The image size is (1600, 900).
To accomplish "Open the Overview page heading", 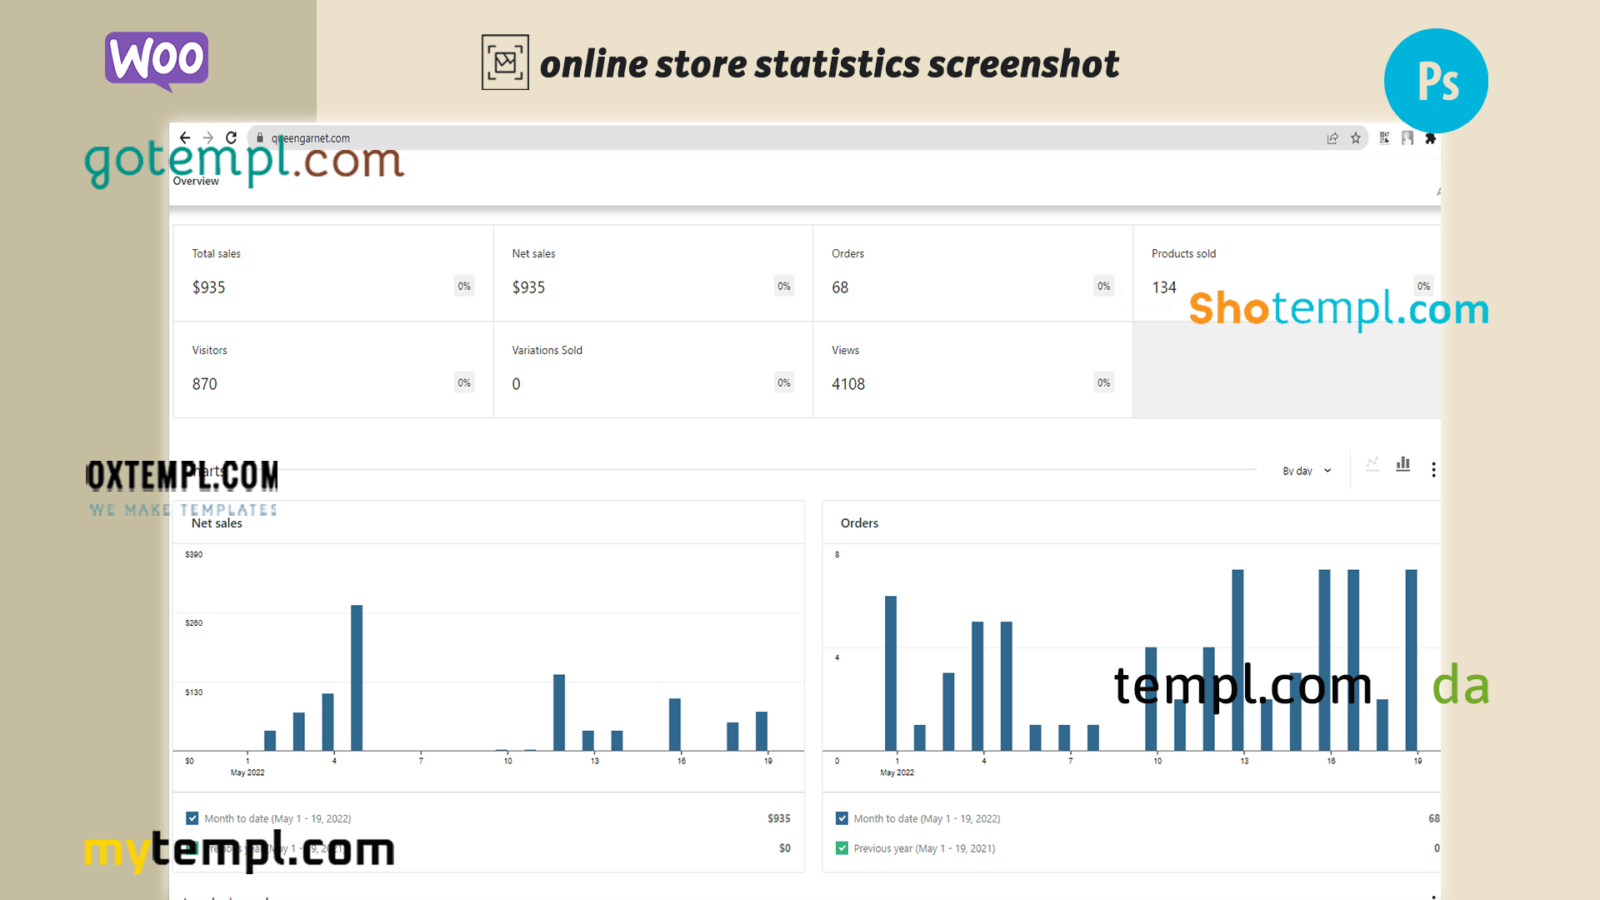I will tap(196, 181).
